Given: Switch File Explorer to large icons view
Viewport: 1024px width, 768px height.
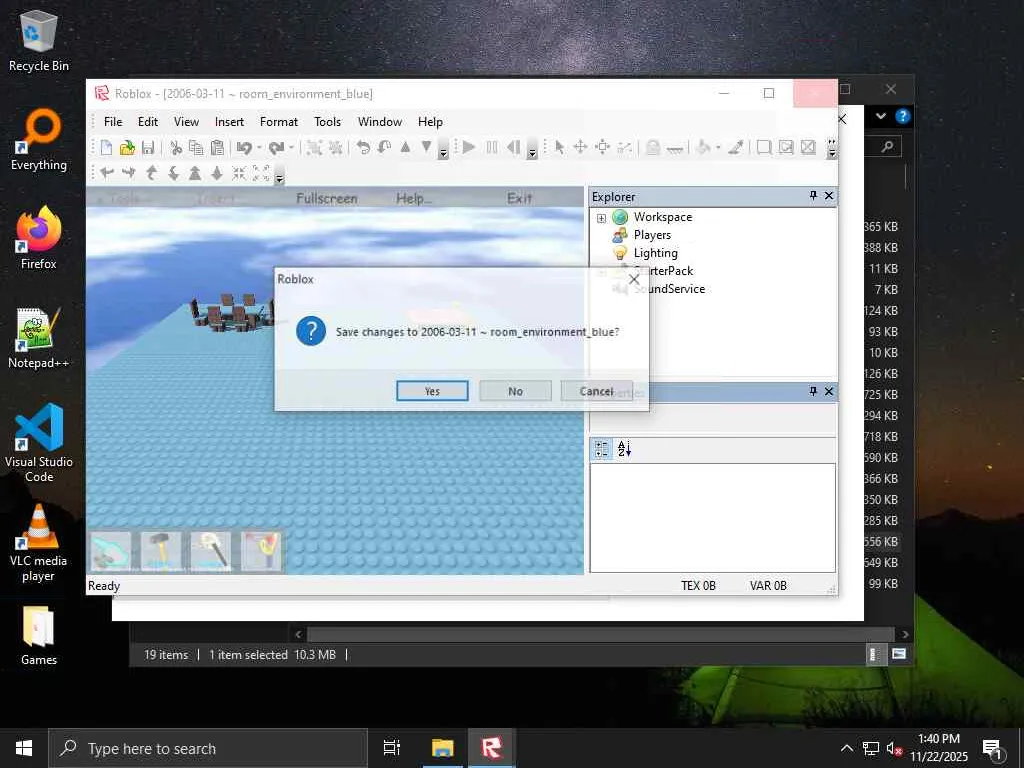Looking at the screenshot, I should [x=899, y=654].
